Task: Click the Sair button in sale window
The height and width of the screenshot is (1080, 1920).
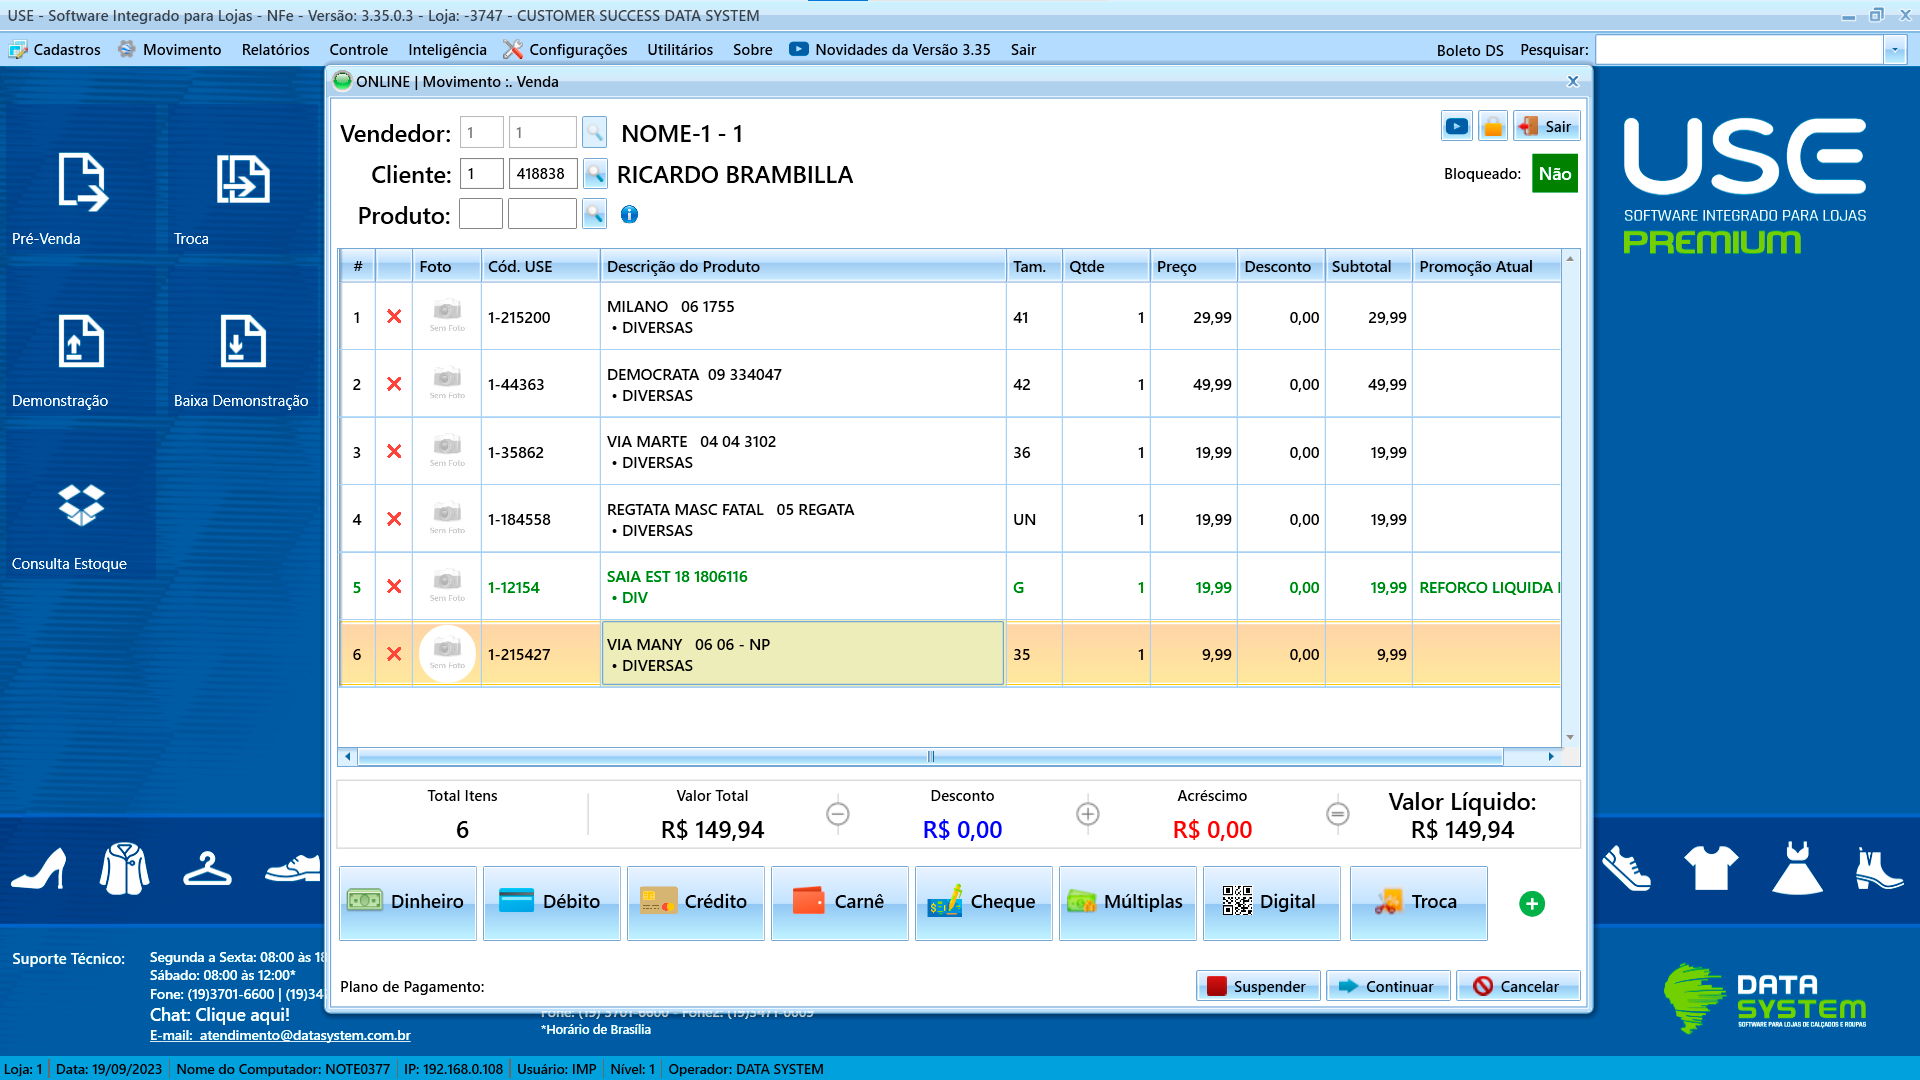Action: (1547, 126)
